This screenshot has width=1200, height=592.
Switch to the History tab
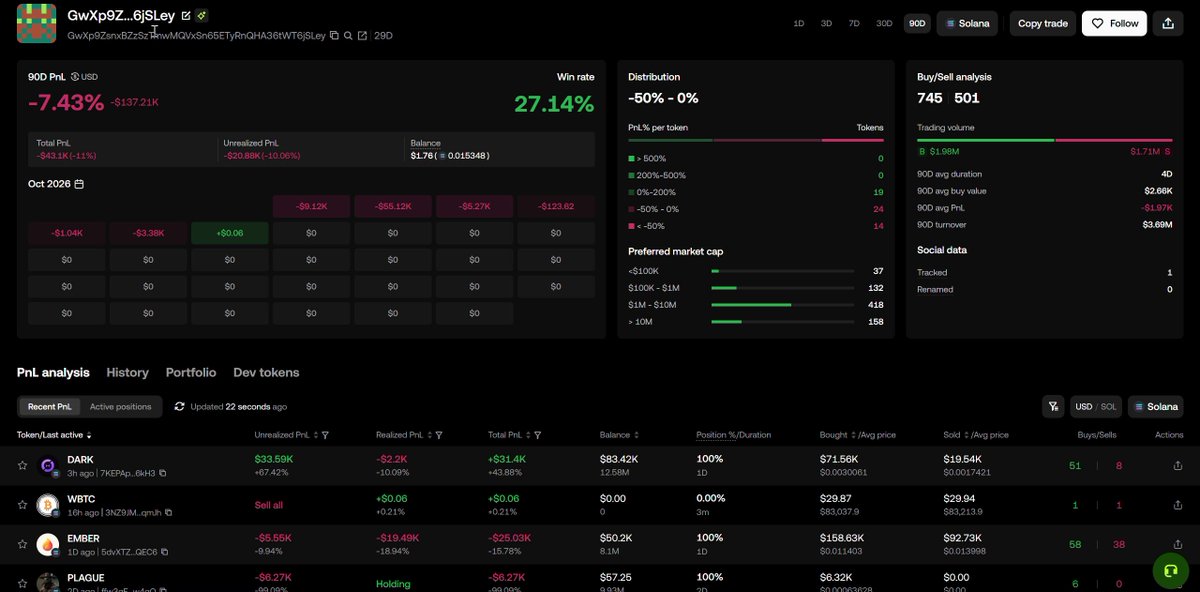127,373
